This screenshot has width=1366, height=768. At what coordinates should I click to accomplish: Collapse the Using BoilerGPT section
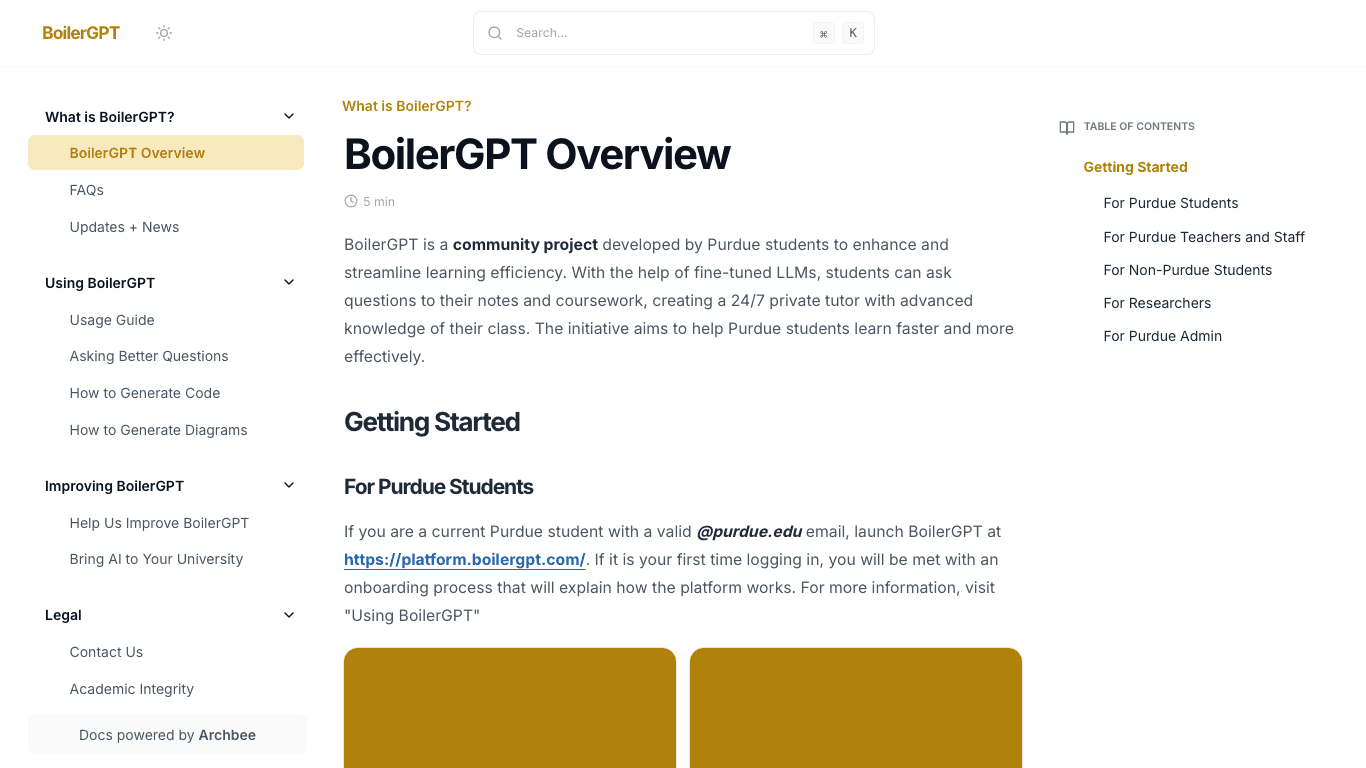point(288,281)
